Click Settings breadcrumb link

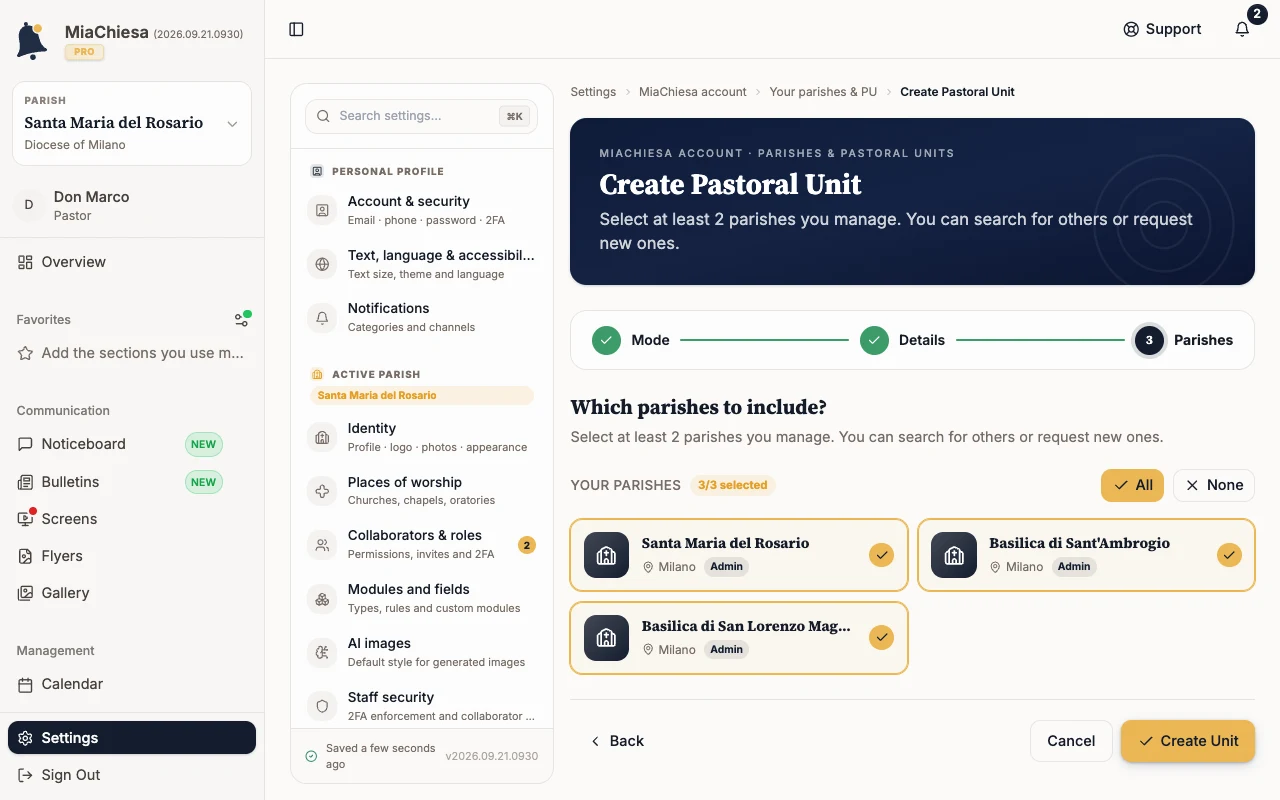[593, 92]
